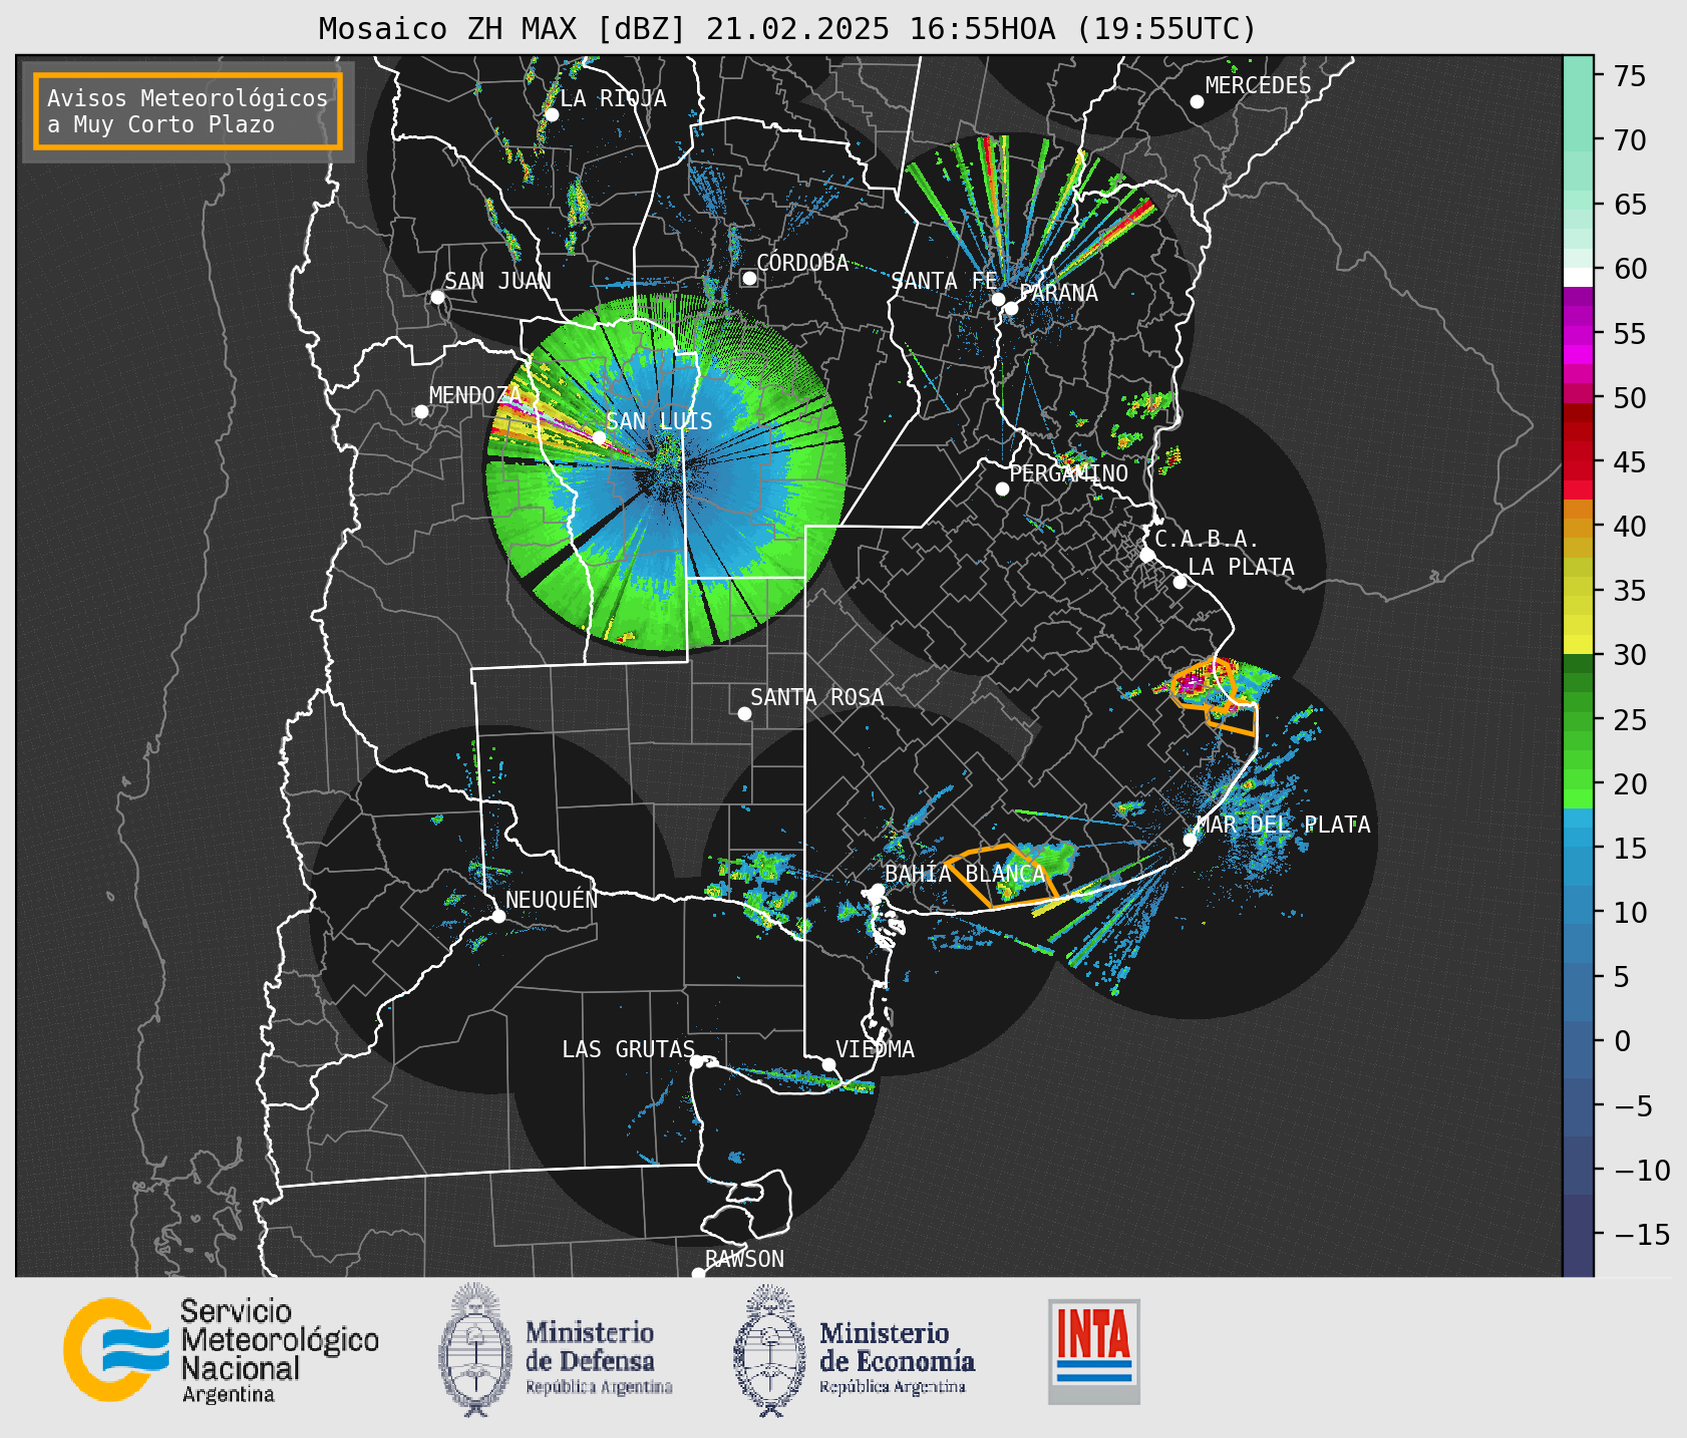
Task: Click the Ministerio de Economía emblem
Action: 769,1350
